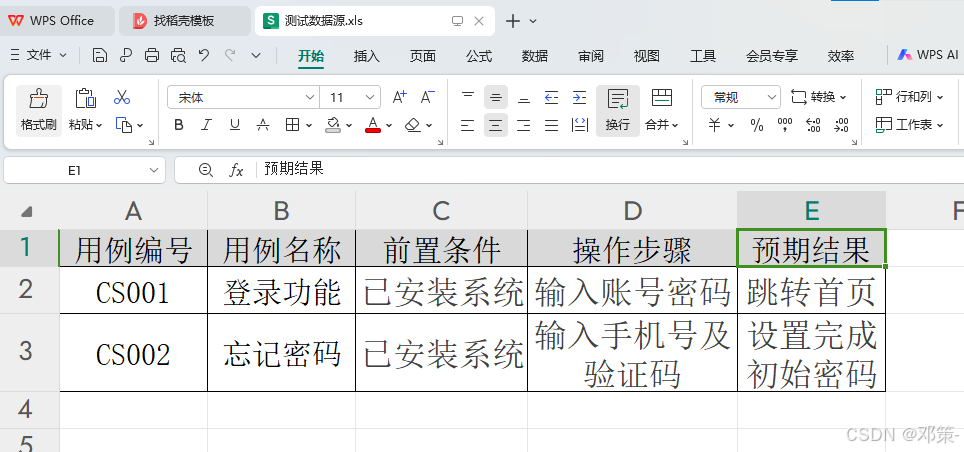This screenshot has width=964, height=452.
Task: Switch to the View (视图) tab
Action: [647, 56]
